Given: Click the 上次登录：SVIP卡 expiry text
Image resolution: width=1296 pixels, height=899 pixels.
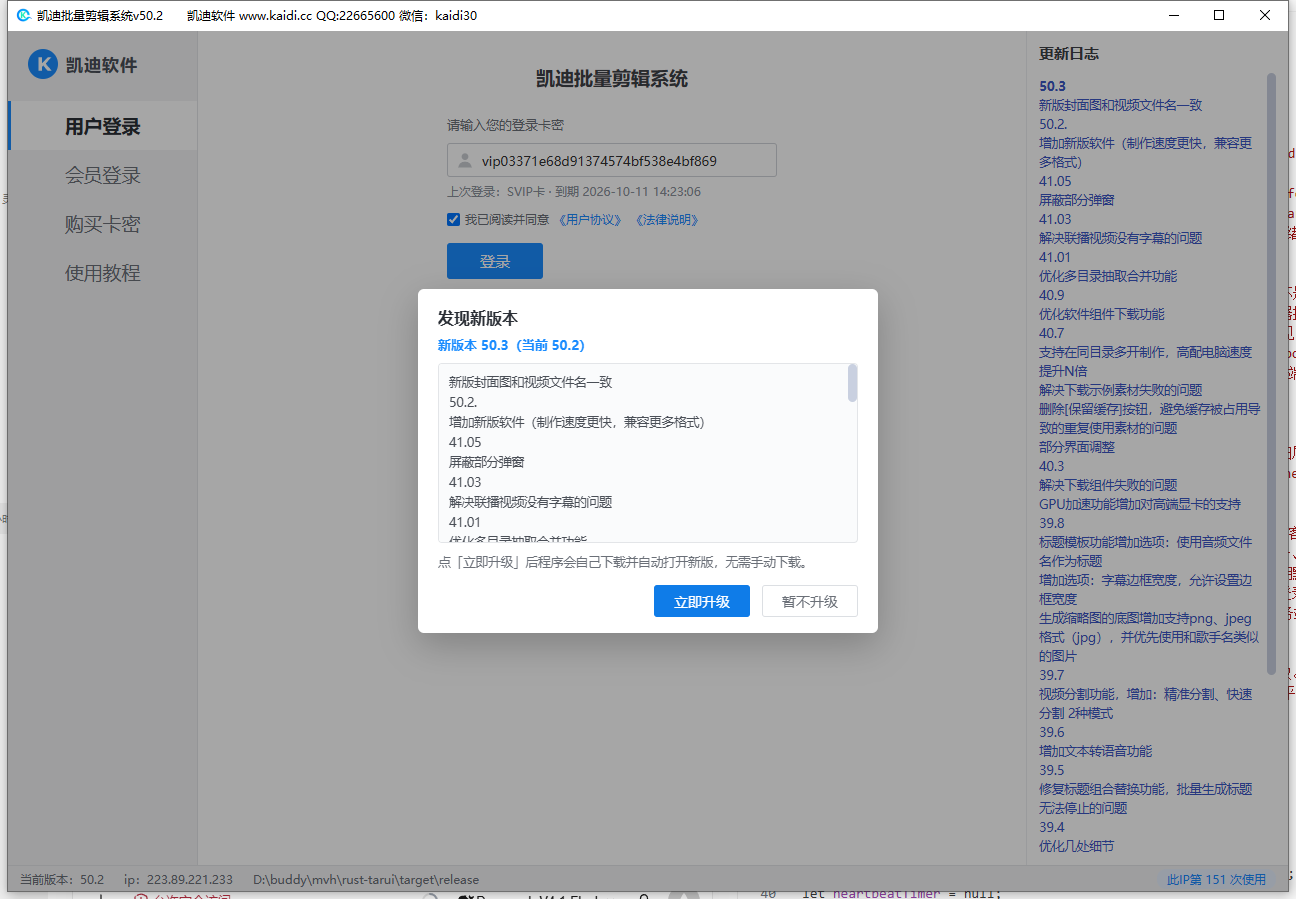Looking at the screenshot, I should (x=574, y=192).
